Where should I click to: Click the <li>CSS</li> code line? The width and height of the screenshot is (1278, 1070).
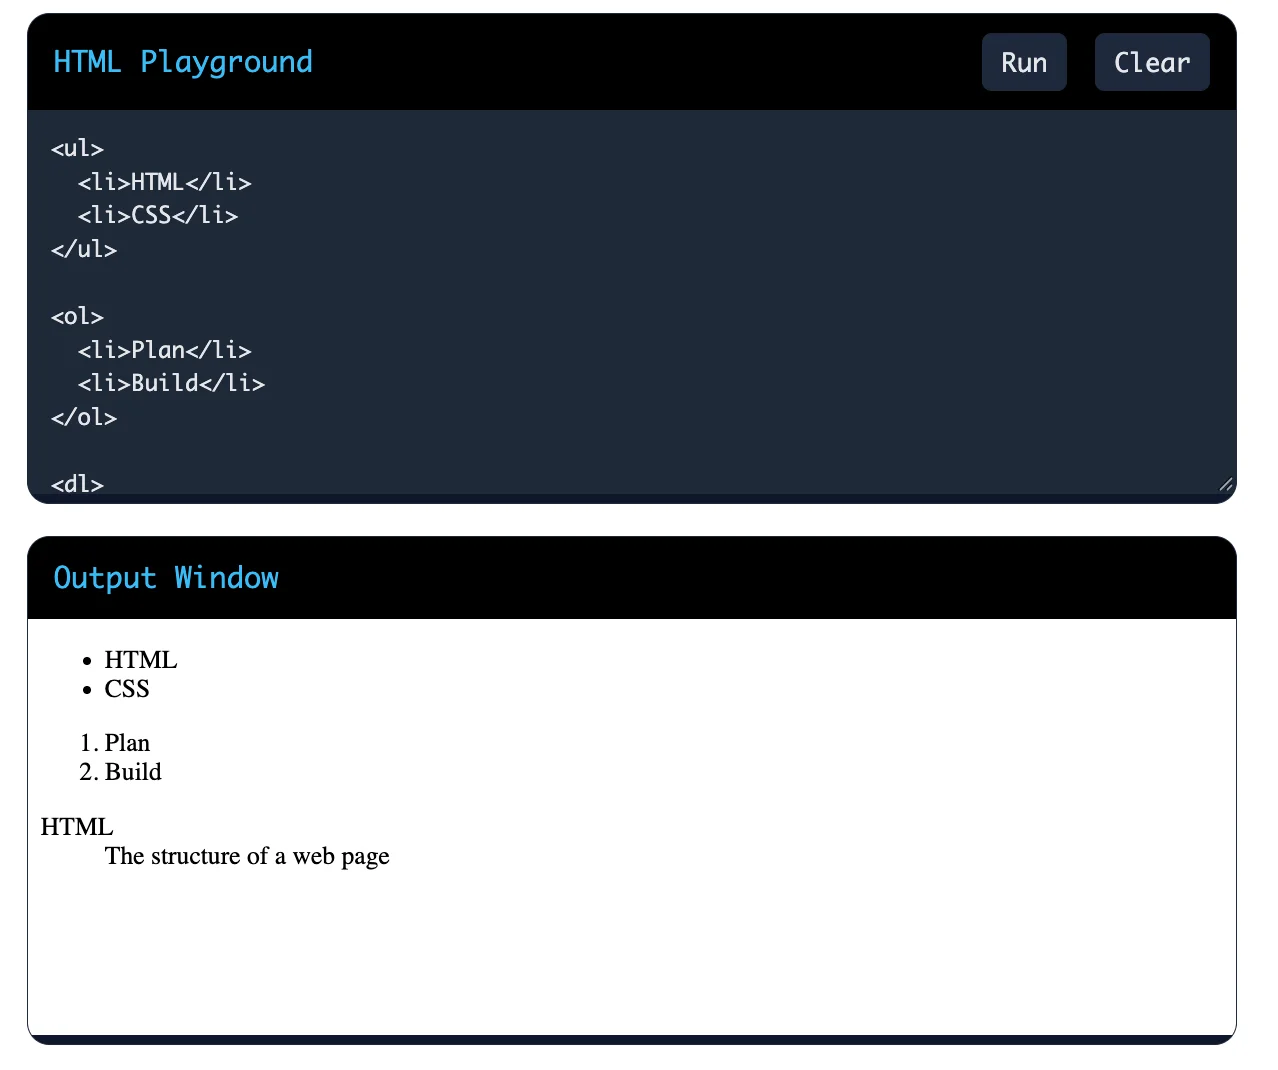point(158,216)
